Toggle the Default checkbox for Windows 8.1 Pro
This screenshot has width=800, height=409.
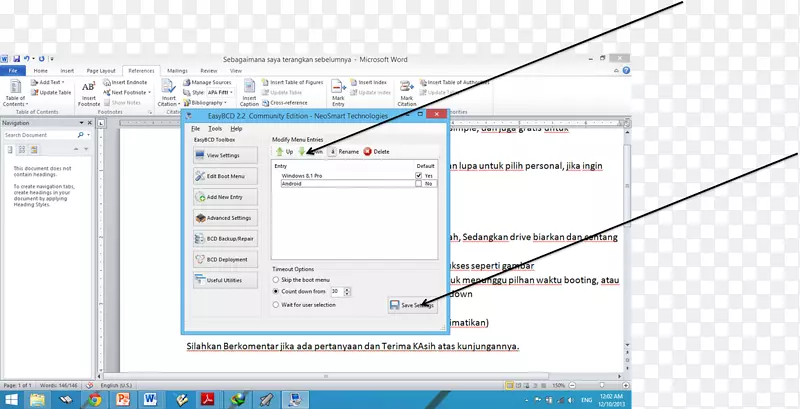pyautogui.click(x=418, y=175)
